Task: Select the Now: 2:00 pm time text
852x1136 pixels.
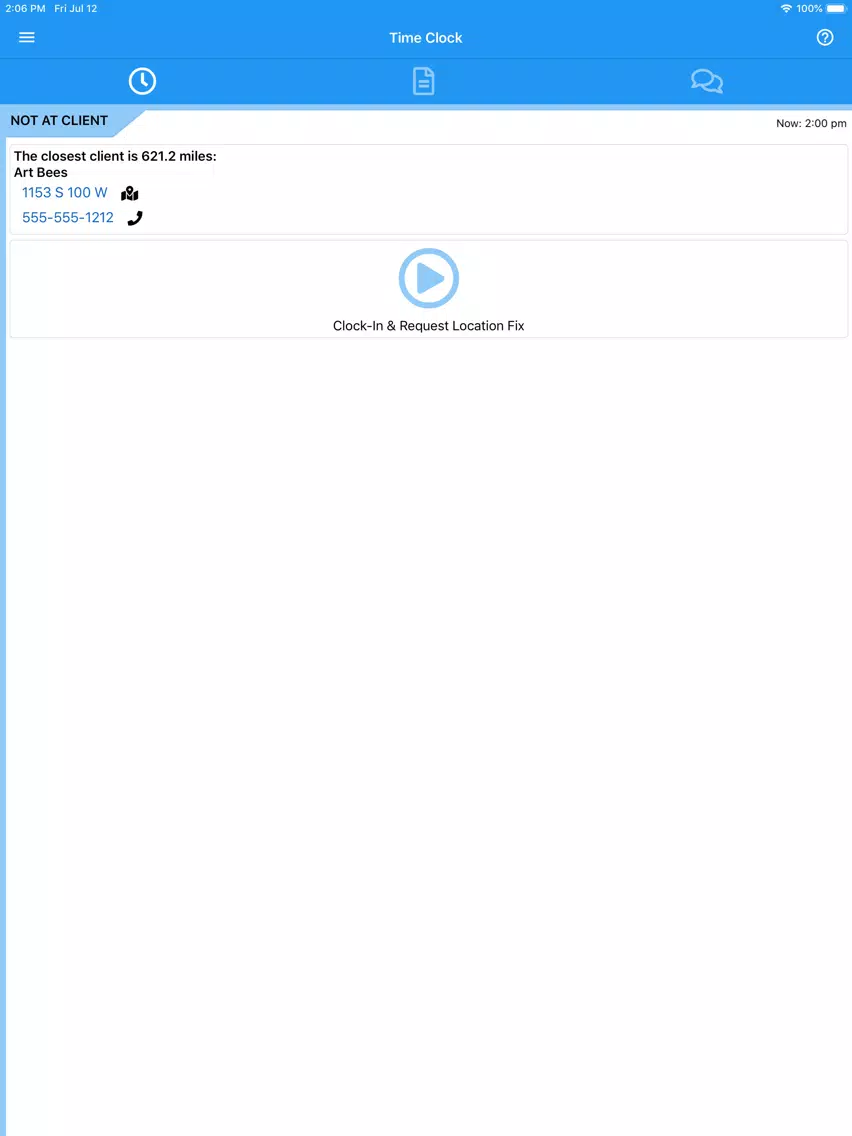Action: click(811, 123)
